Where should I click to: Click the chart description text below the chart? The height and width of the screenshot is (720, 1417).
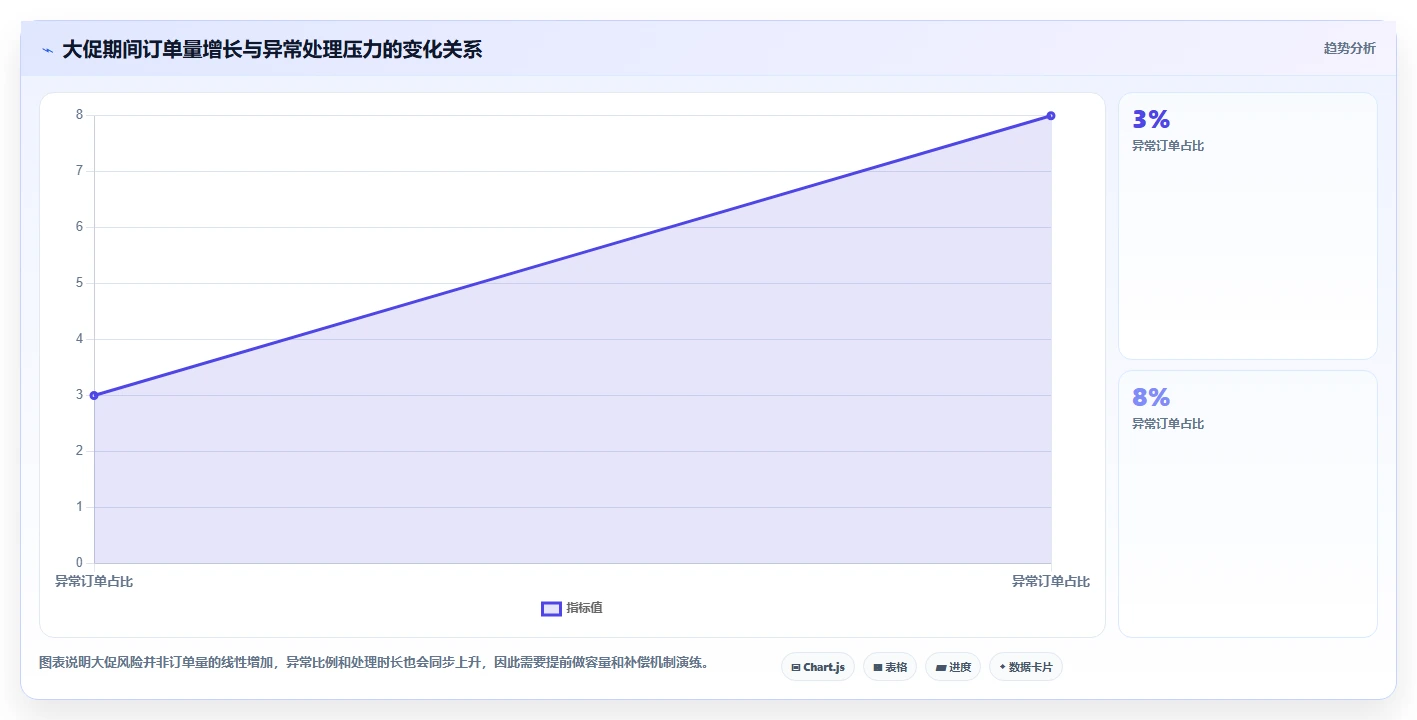click(375, 663)
